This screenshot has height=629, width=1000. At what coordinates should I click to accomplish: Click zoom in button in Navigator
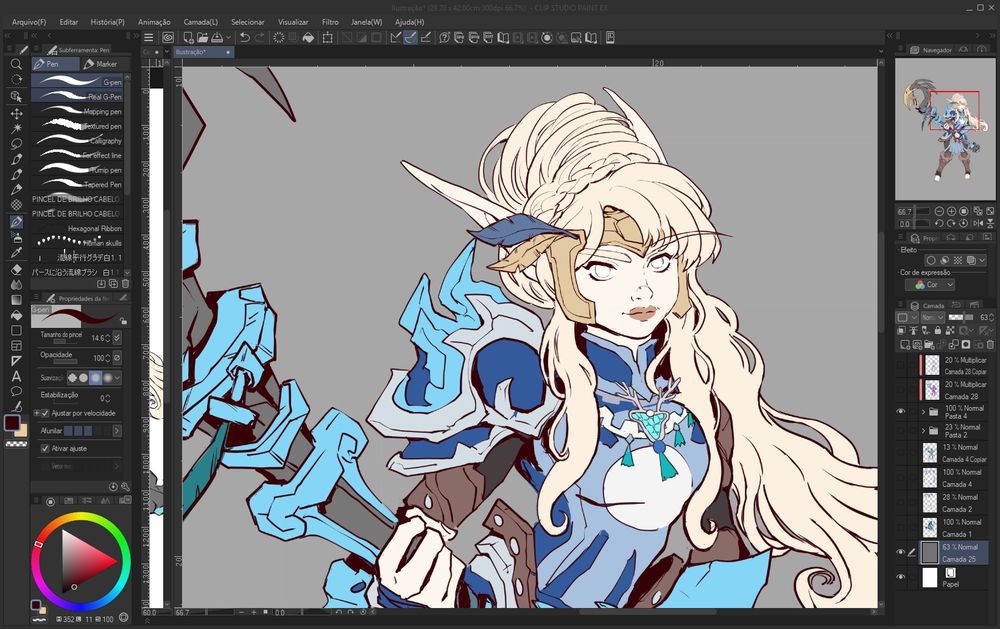[x=952, y=211]
